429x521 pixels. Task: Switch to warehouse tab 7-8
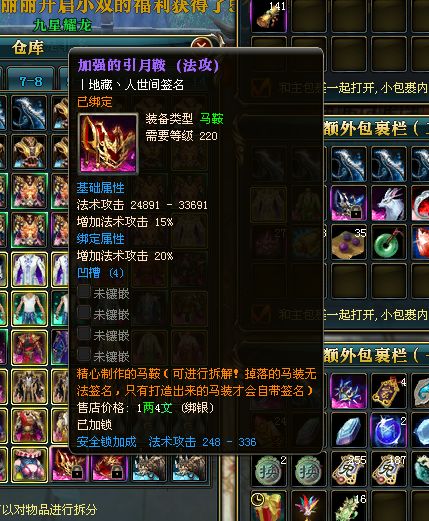click(x=31, y=81)
